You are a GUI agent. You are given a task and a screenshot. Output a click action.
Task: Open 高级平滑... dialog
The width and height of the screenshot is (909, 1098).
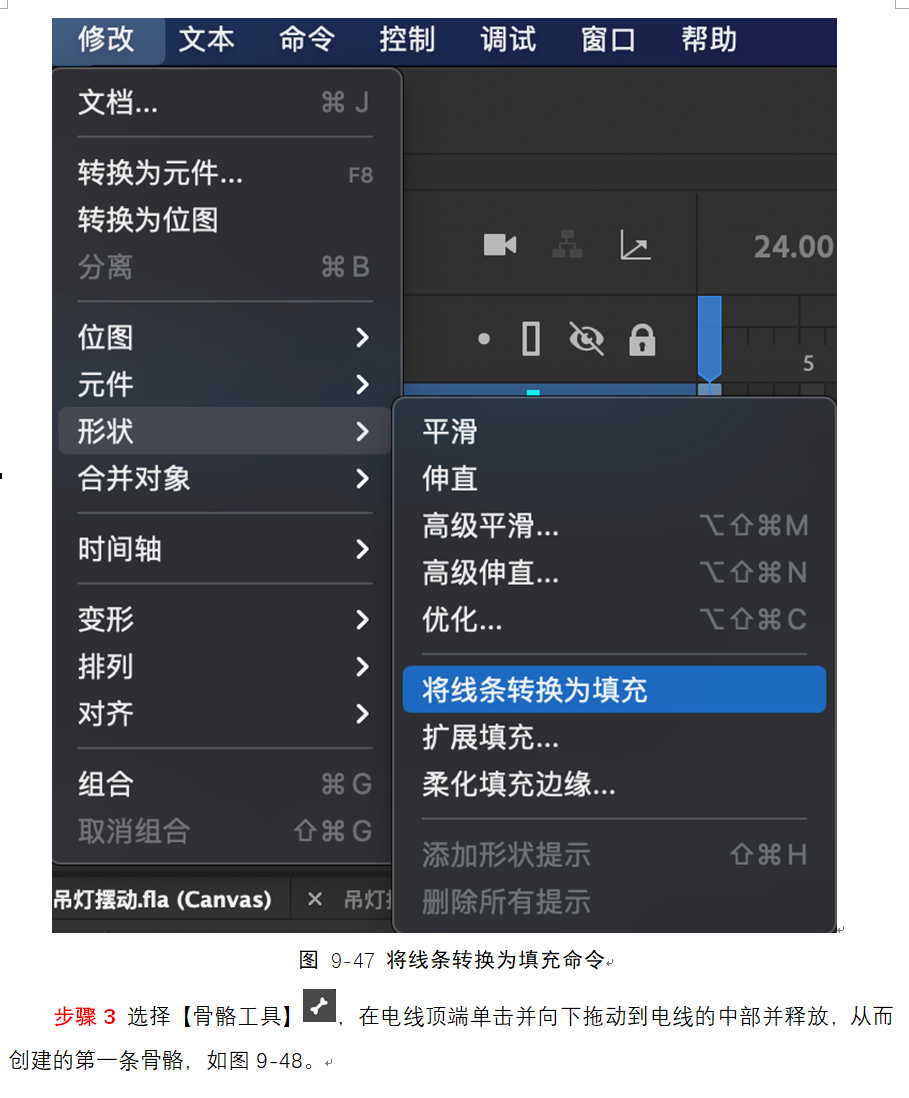coord(614,526)
